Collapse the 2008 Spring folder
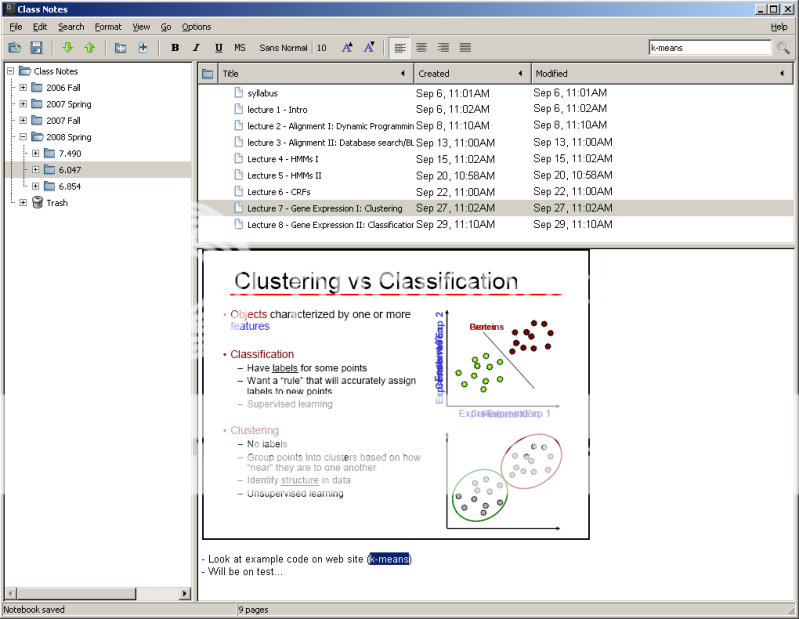 24,137
